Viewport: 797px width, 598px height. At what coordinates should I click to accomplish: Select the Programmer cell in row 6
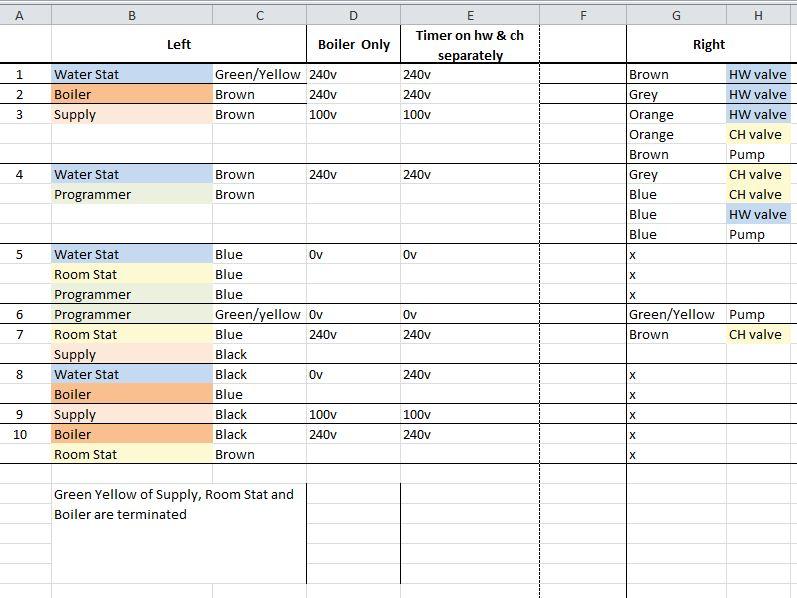point(131,314)
